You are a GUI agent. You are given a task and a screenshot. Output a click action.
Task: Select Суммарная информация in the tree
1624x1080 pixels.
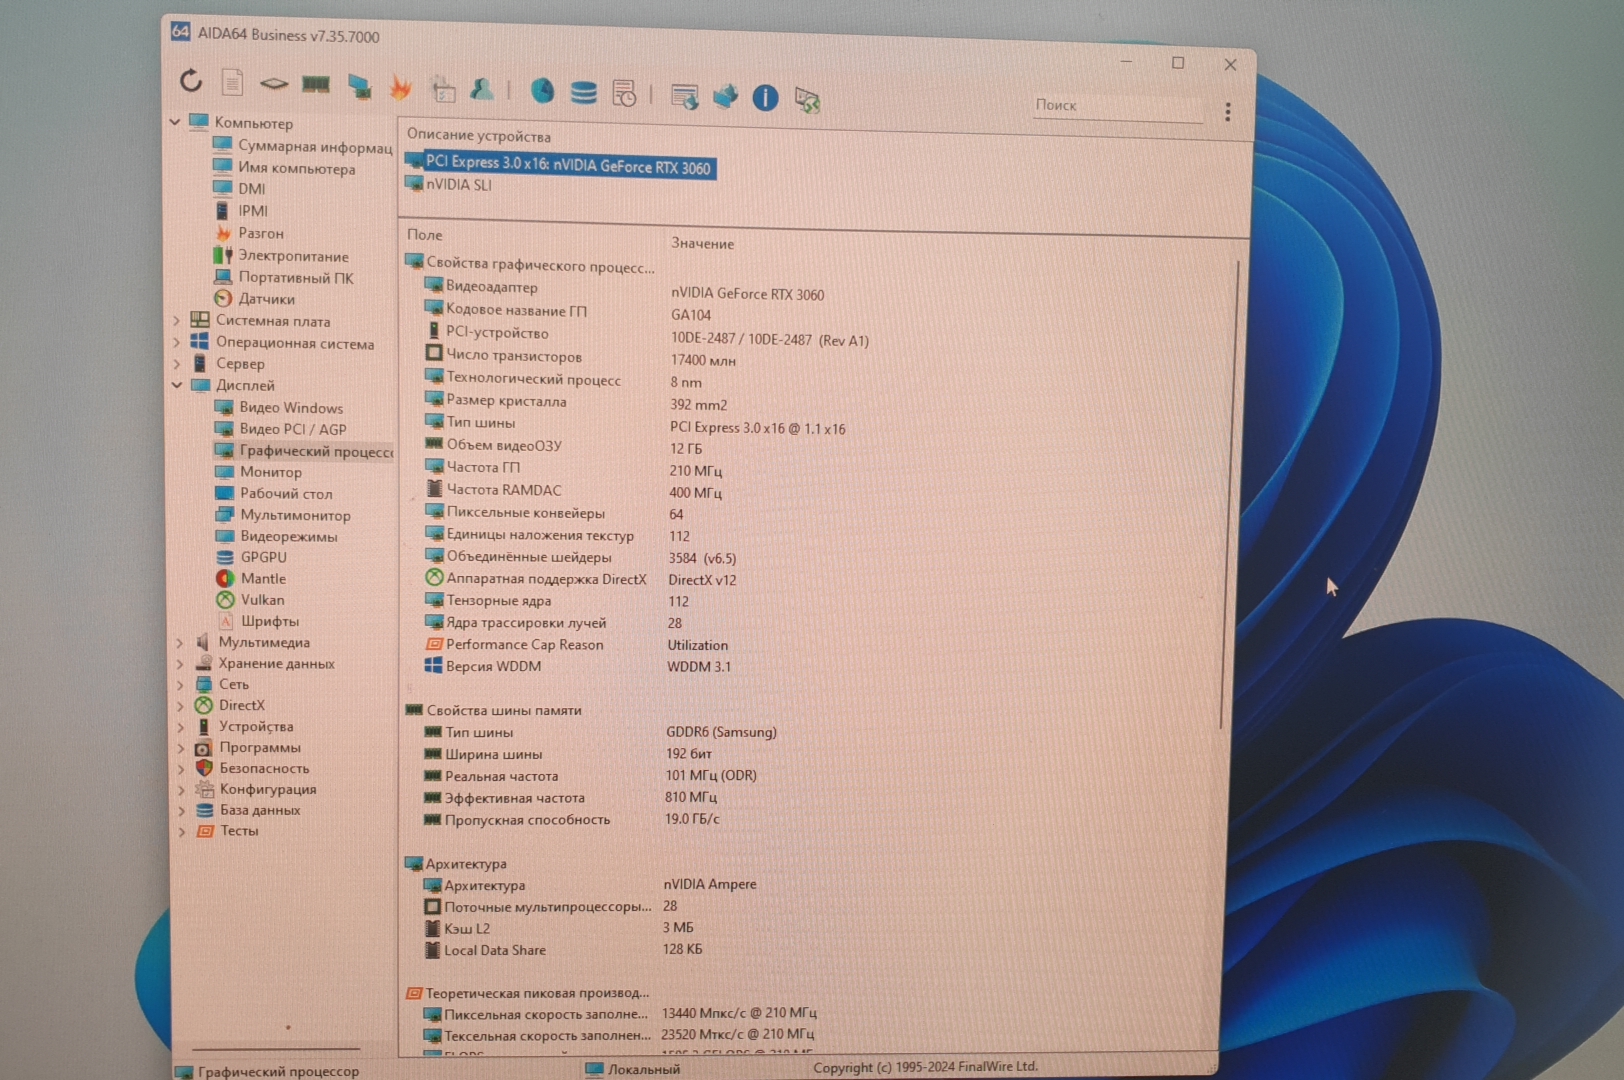point(303,146)
